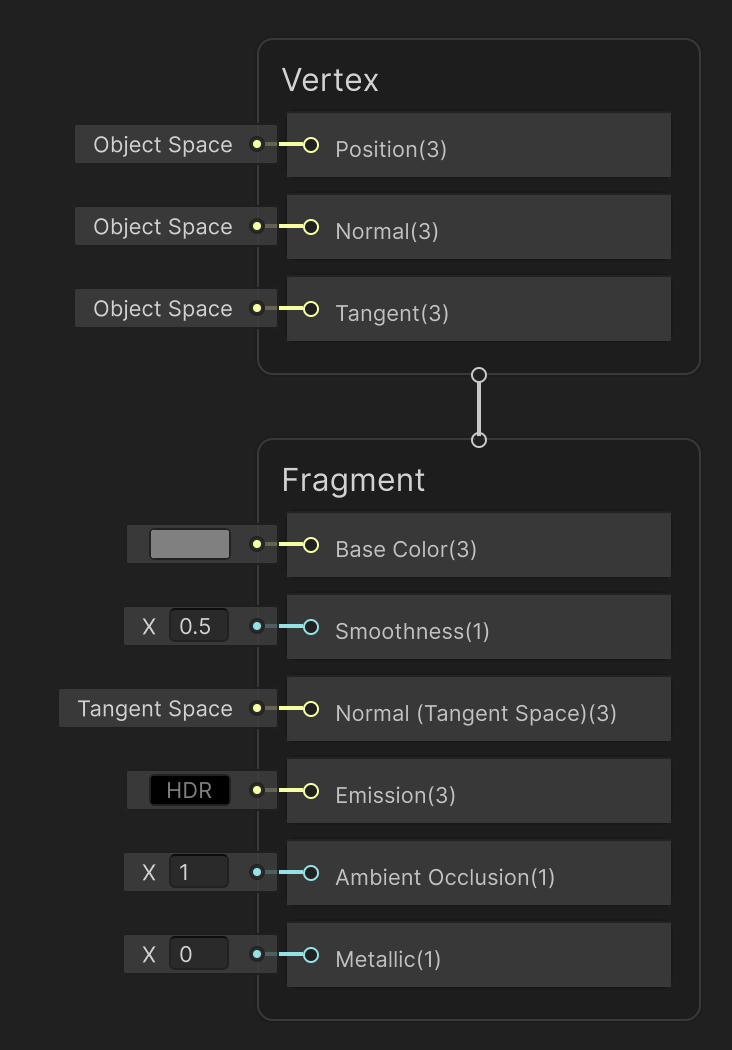Open the Object Space dropdown for Position
The height and width of the screenshot is (1050, 732).
point(163,145)
